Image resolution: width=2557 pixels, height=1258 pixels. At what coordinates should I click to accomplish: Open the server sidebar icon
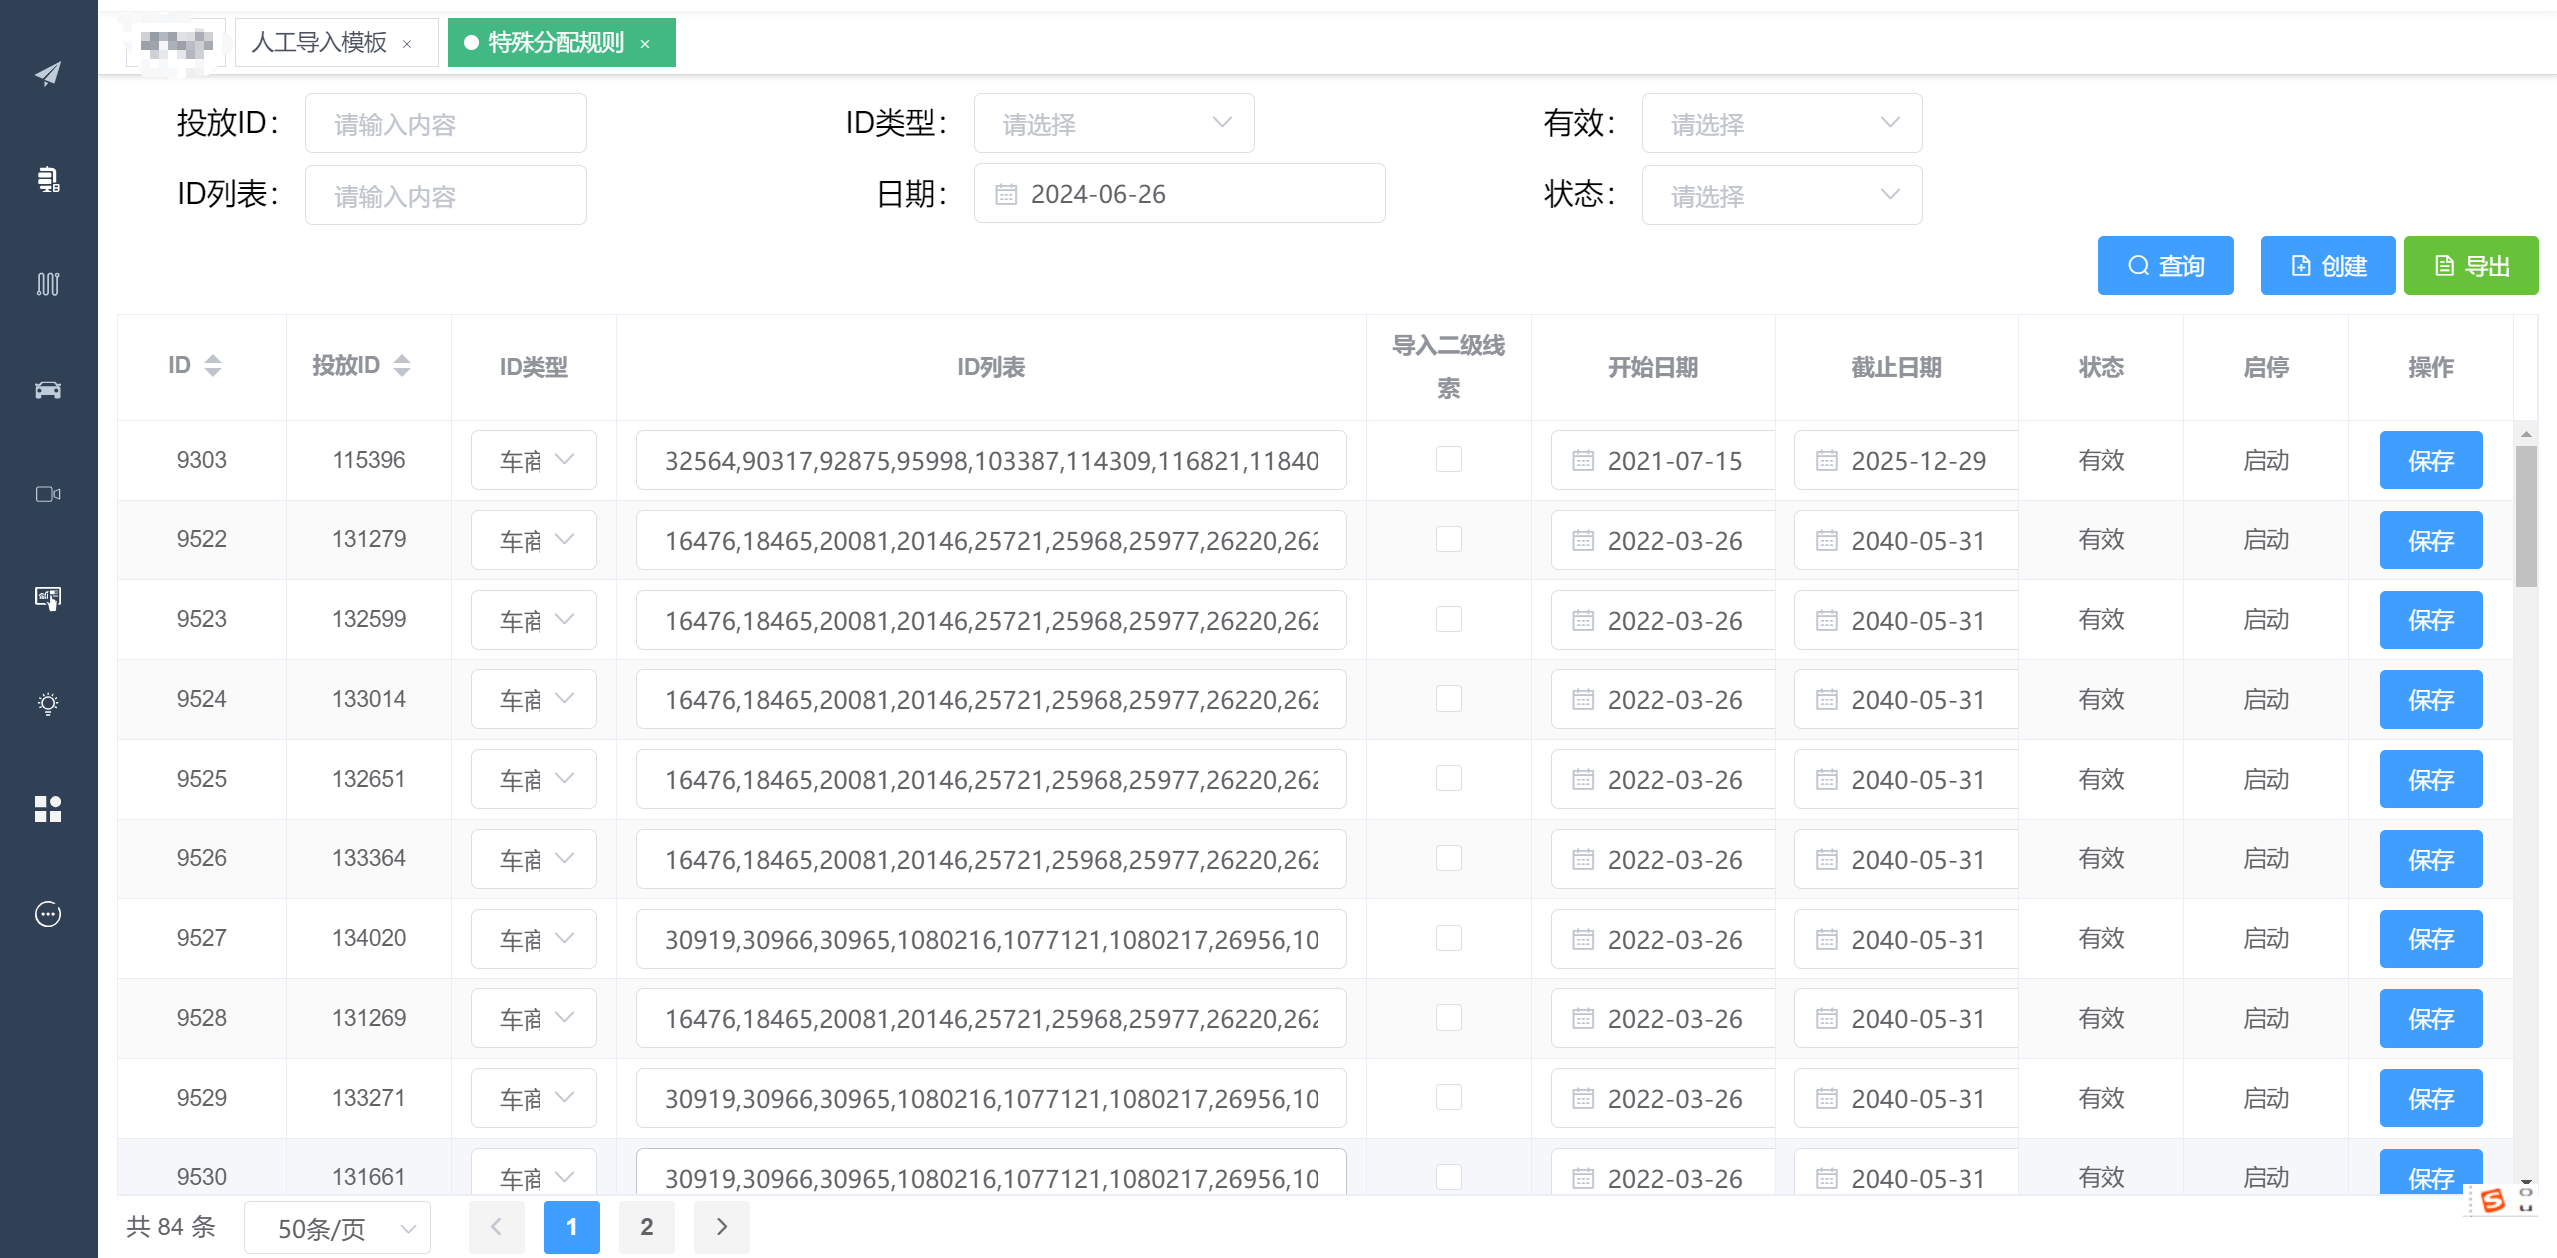pyautogui.click(x=48, y=179)
